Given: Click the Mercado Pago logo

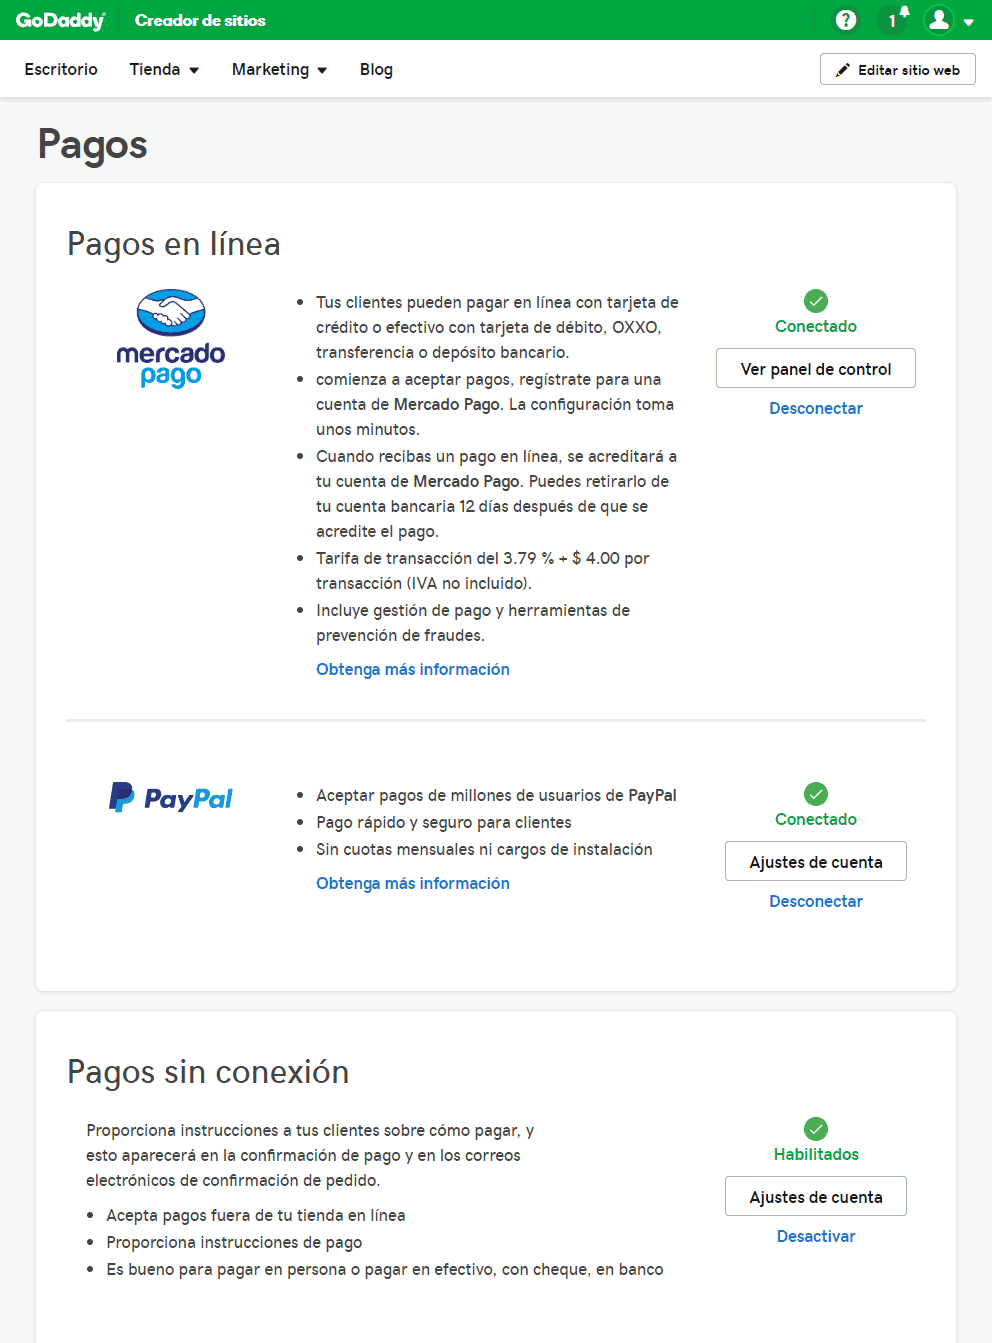Looking at the screenshot, I should (171, 339).
